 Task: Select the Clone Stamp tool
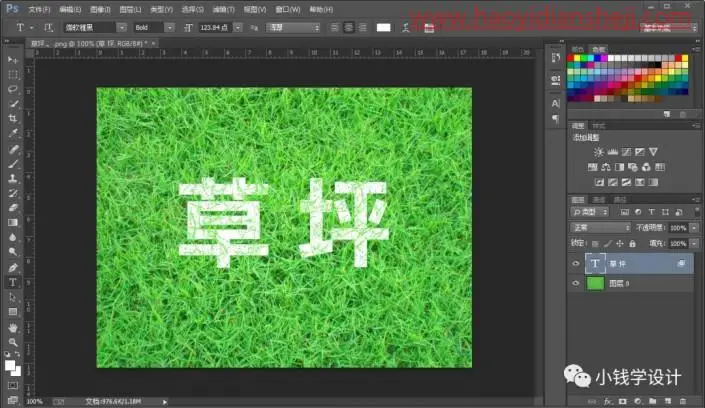13,179
